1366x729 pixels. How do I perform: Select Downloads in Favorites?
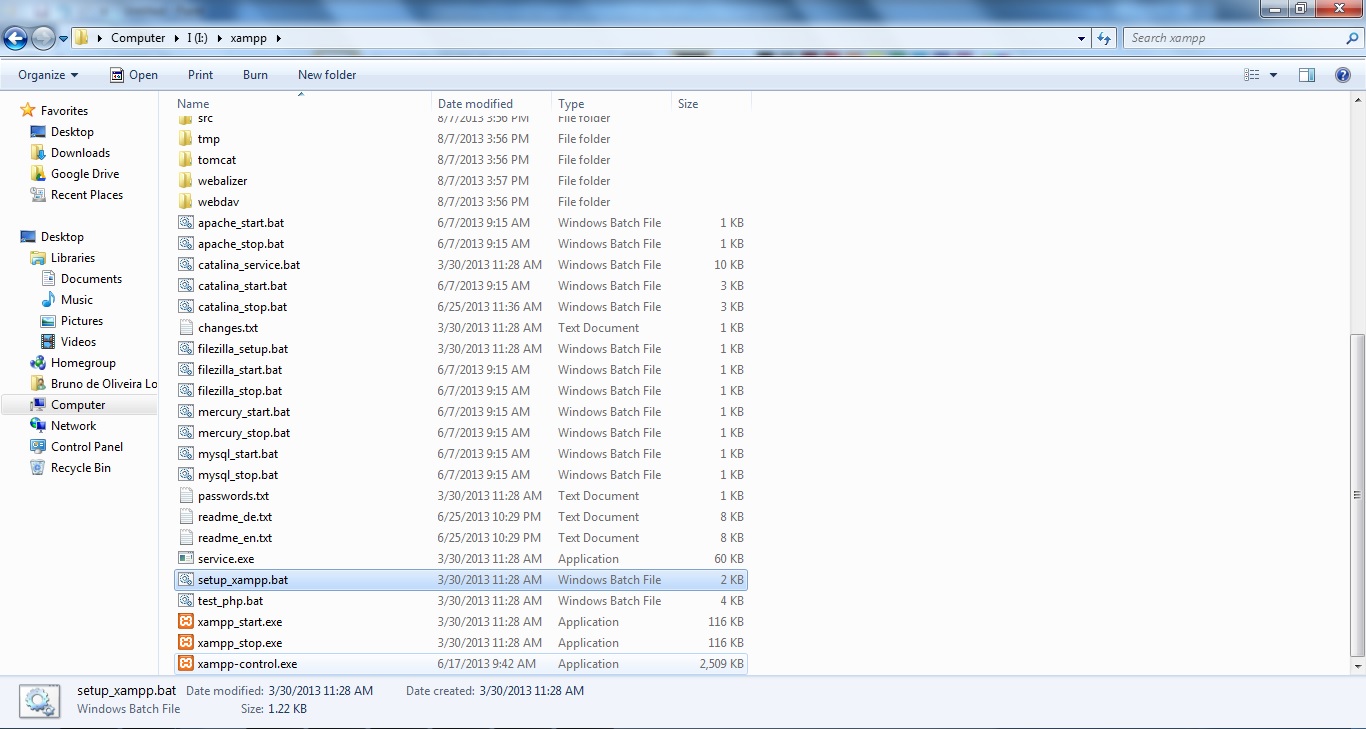click(80, 153)
